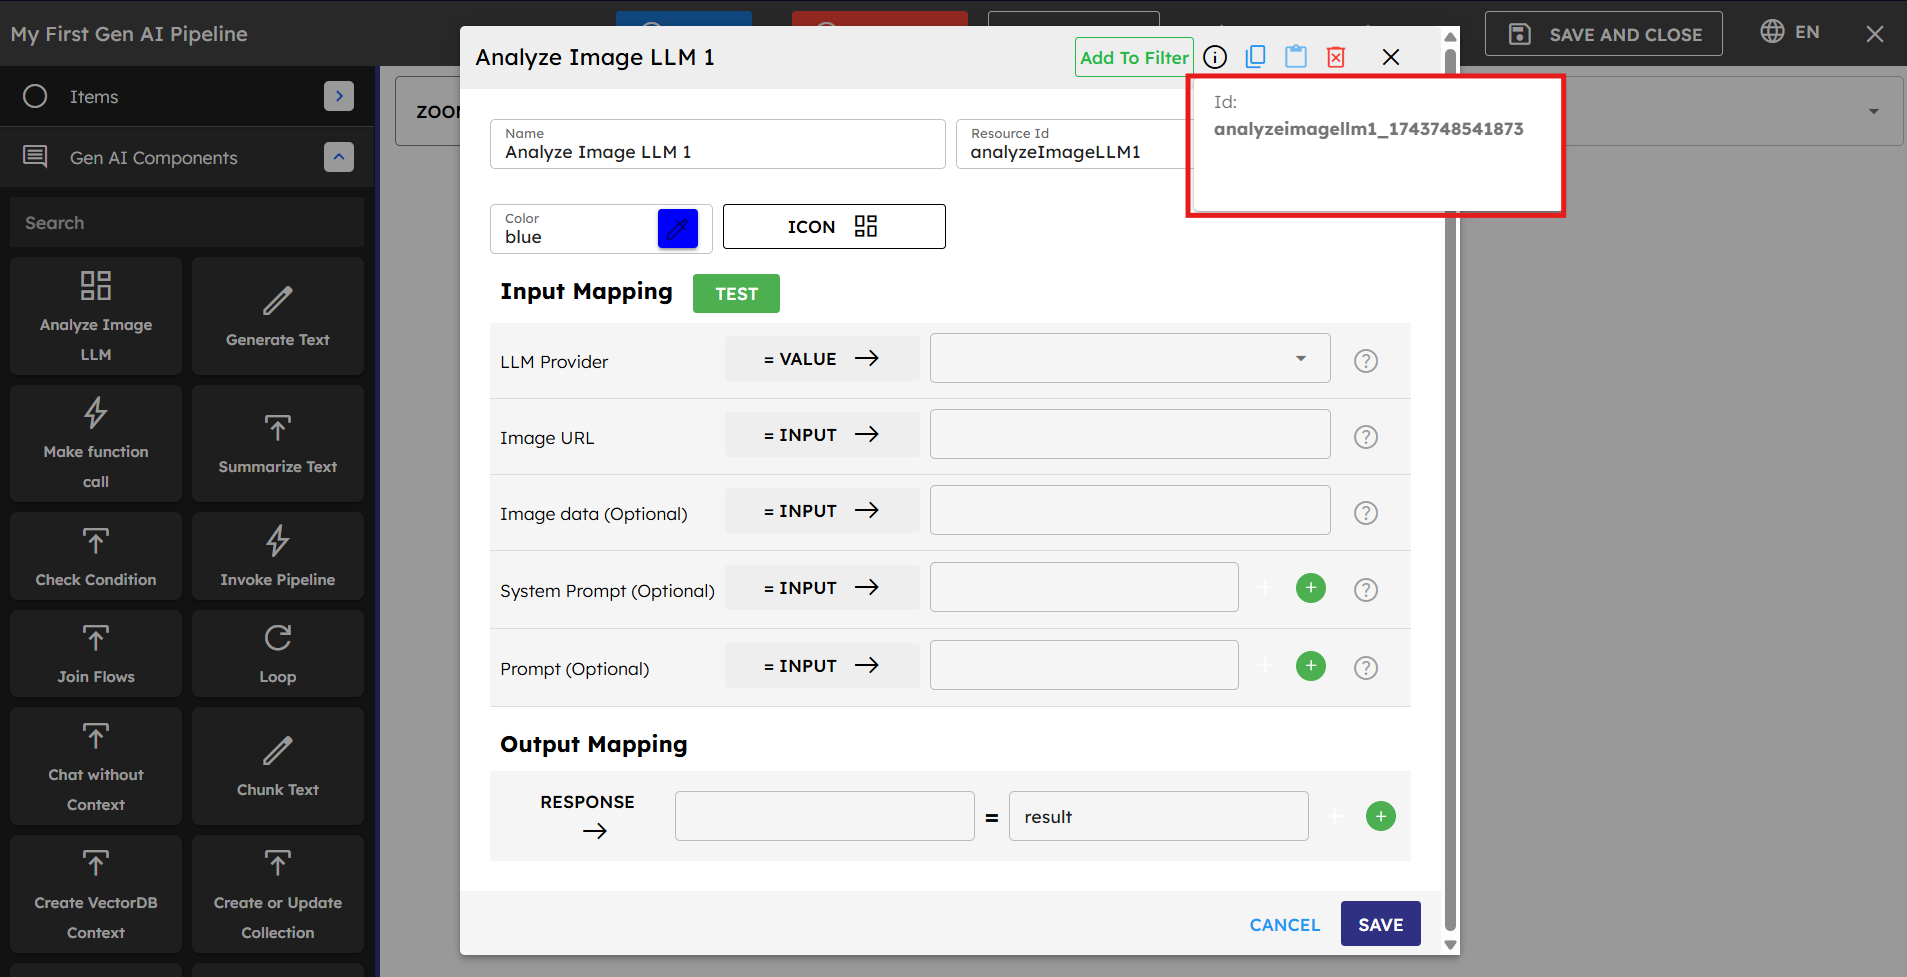This screenshot has height=977, width=1907.
Task: Click the SAVE button
Action: (x=1380, y=925)
